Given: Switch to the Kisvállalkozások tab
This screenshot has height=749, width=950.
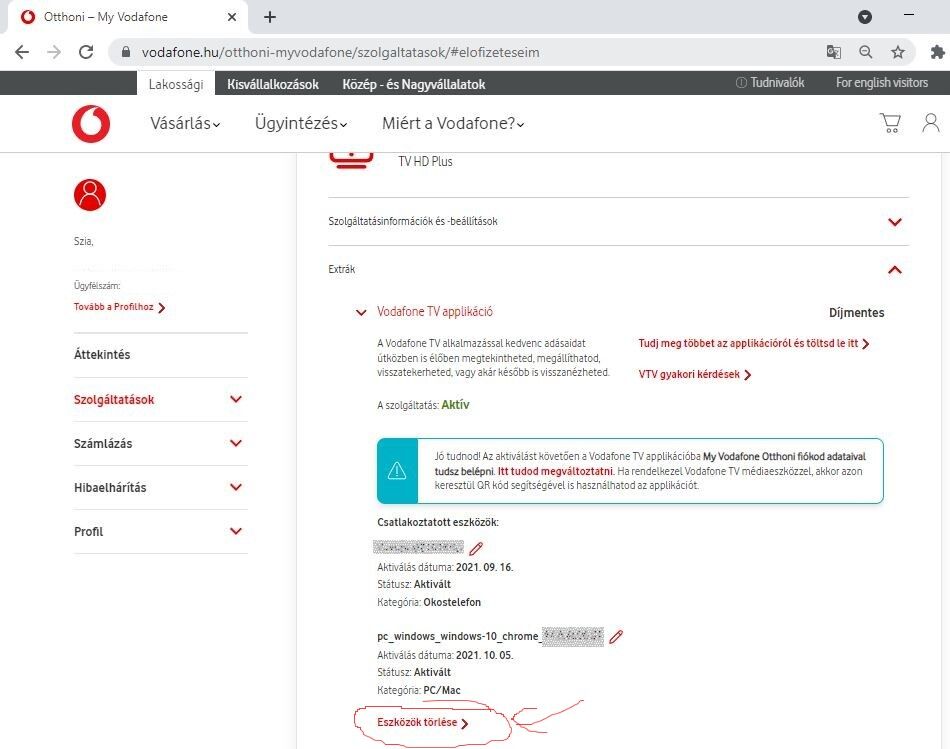Looking at the screenshot, I should pyautogui.click(x=273, y=84).
